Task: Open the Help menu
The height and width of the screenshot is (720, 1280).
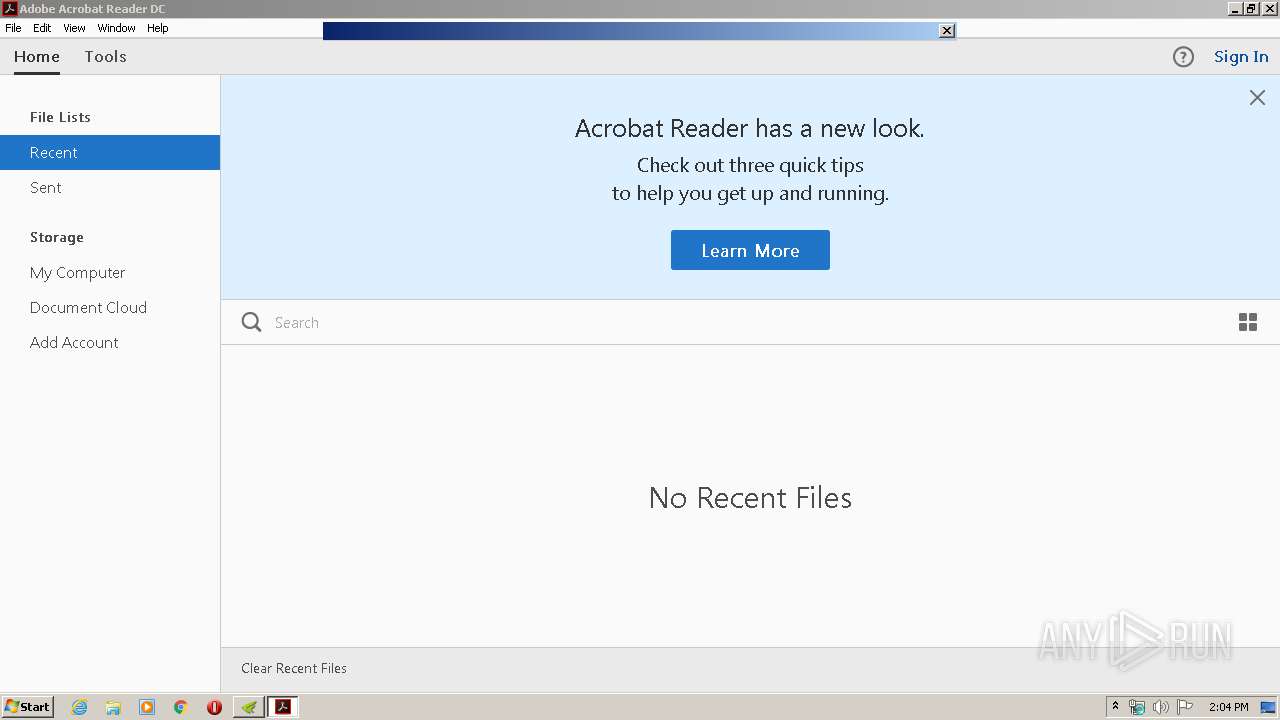Action: tap(158, 28)
